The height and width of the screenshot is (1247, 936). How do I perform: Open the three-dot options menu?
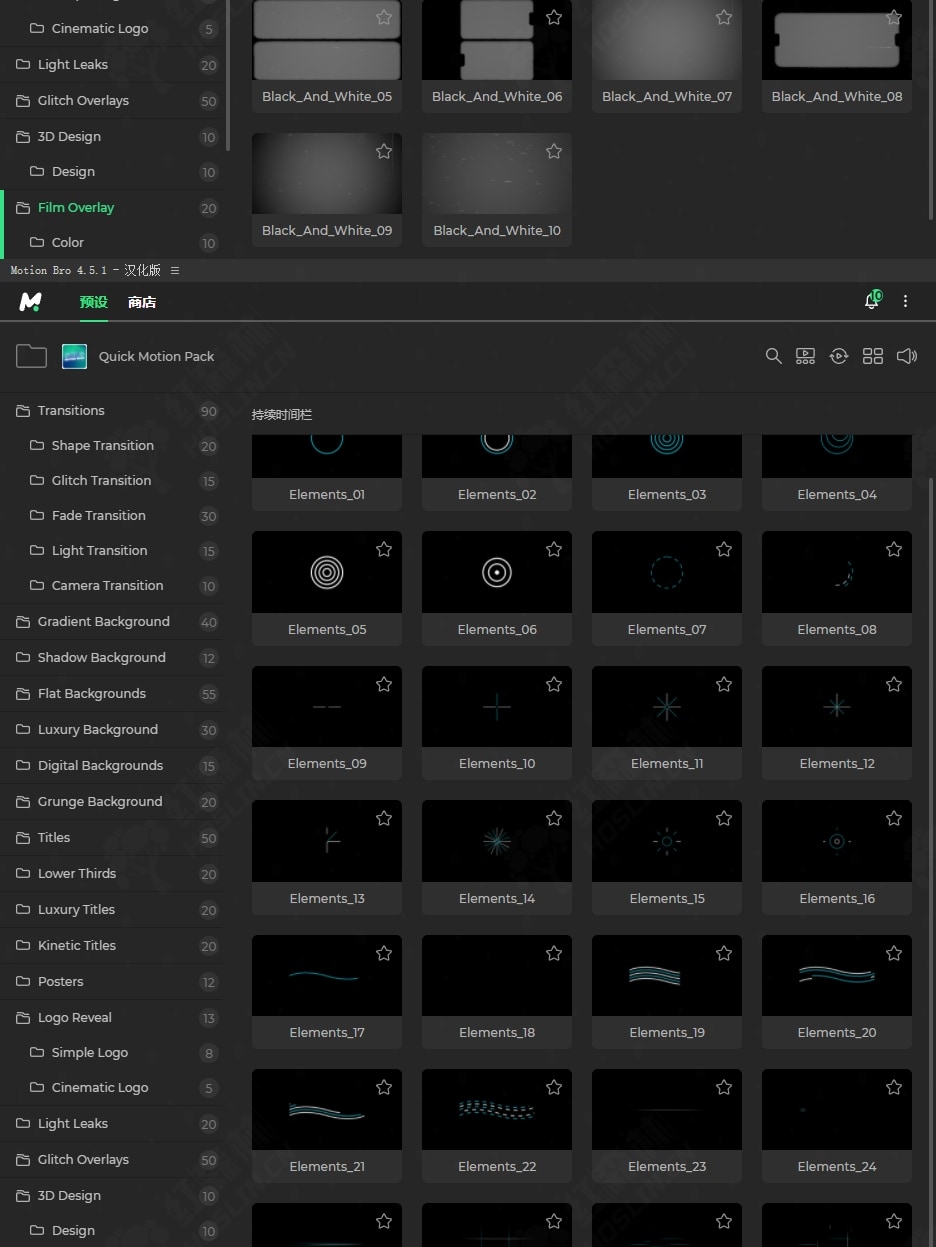905,301
